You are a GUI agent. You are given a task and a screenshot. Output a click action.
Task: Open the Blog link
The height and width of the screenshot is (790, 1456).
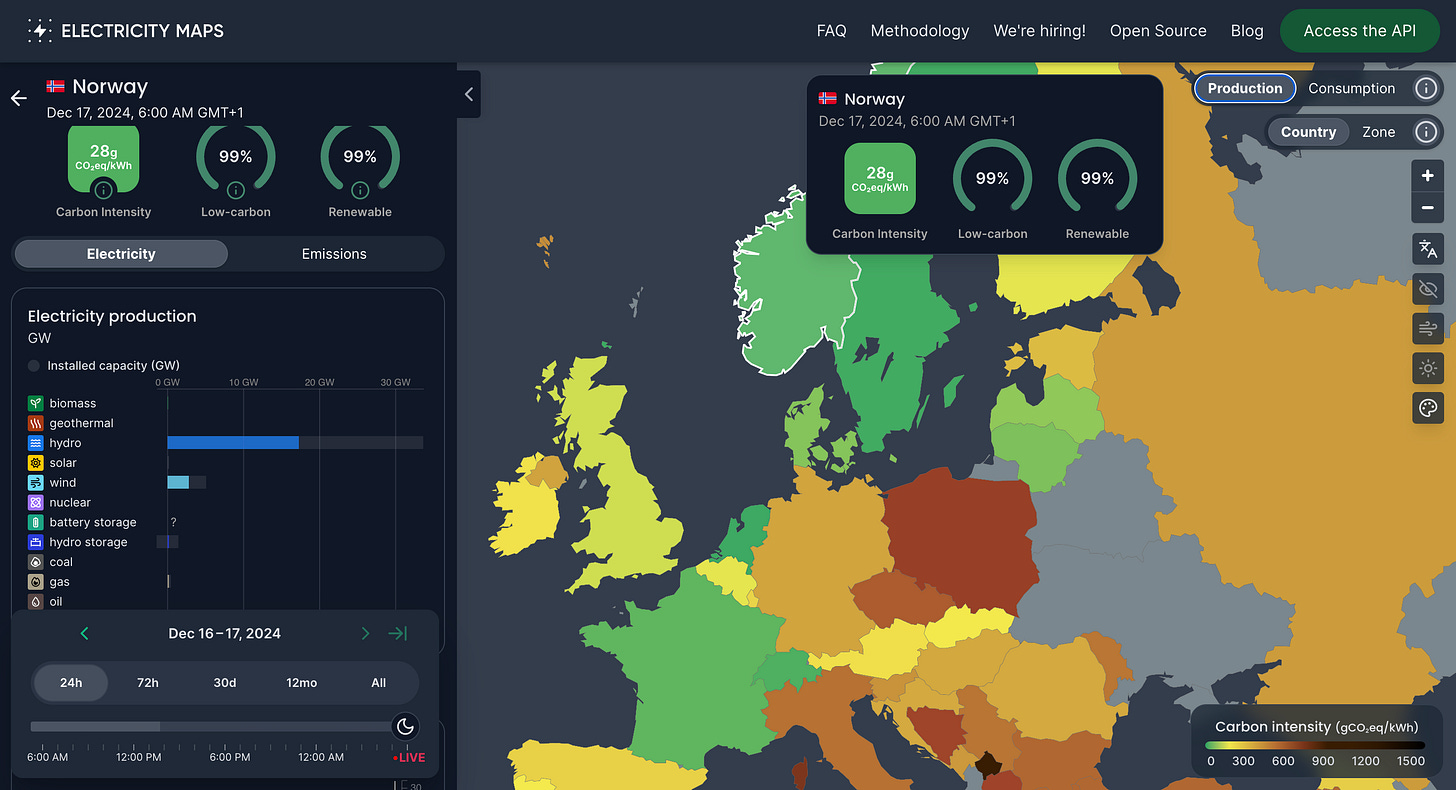(x=1247, y=31)
